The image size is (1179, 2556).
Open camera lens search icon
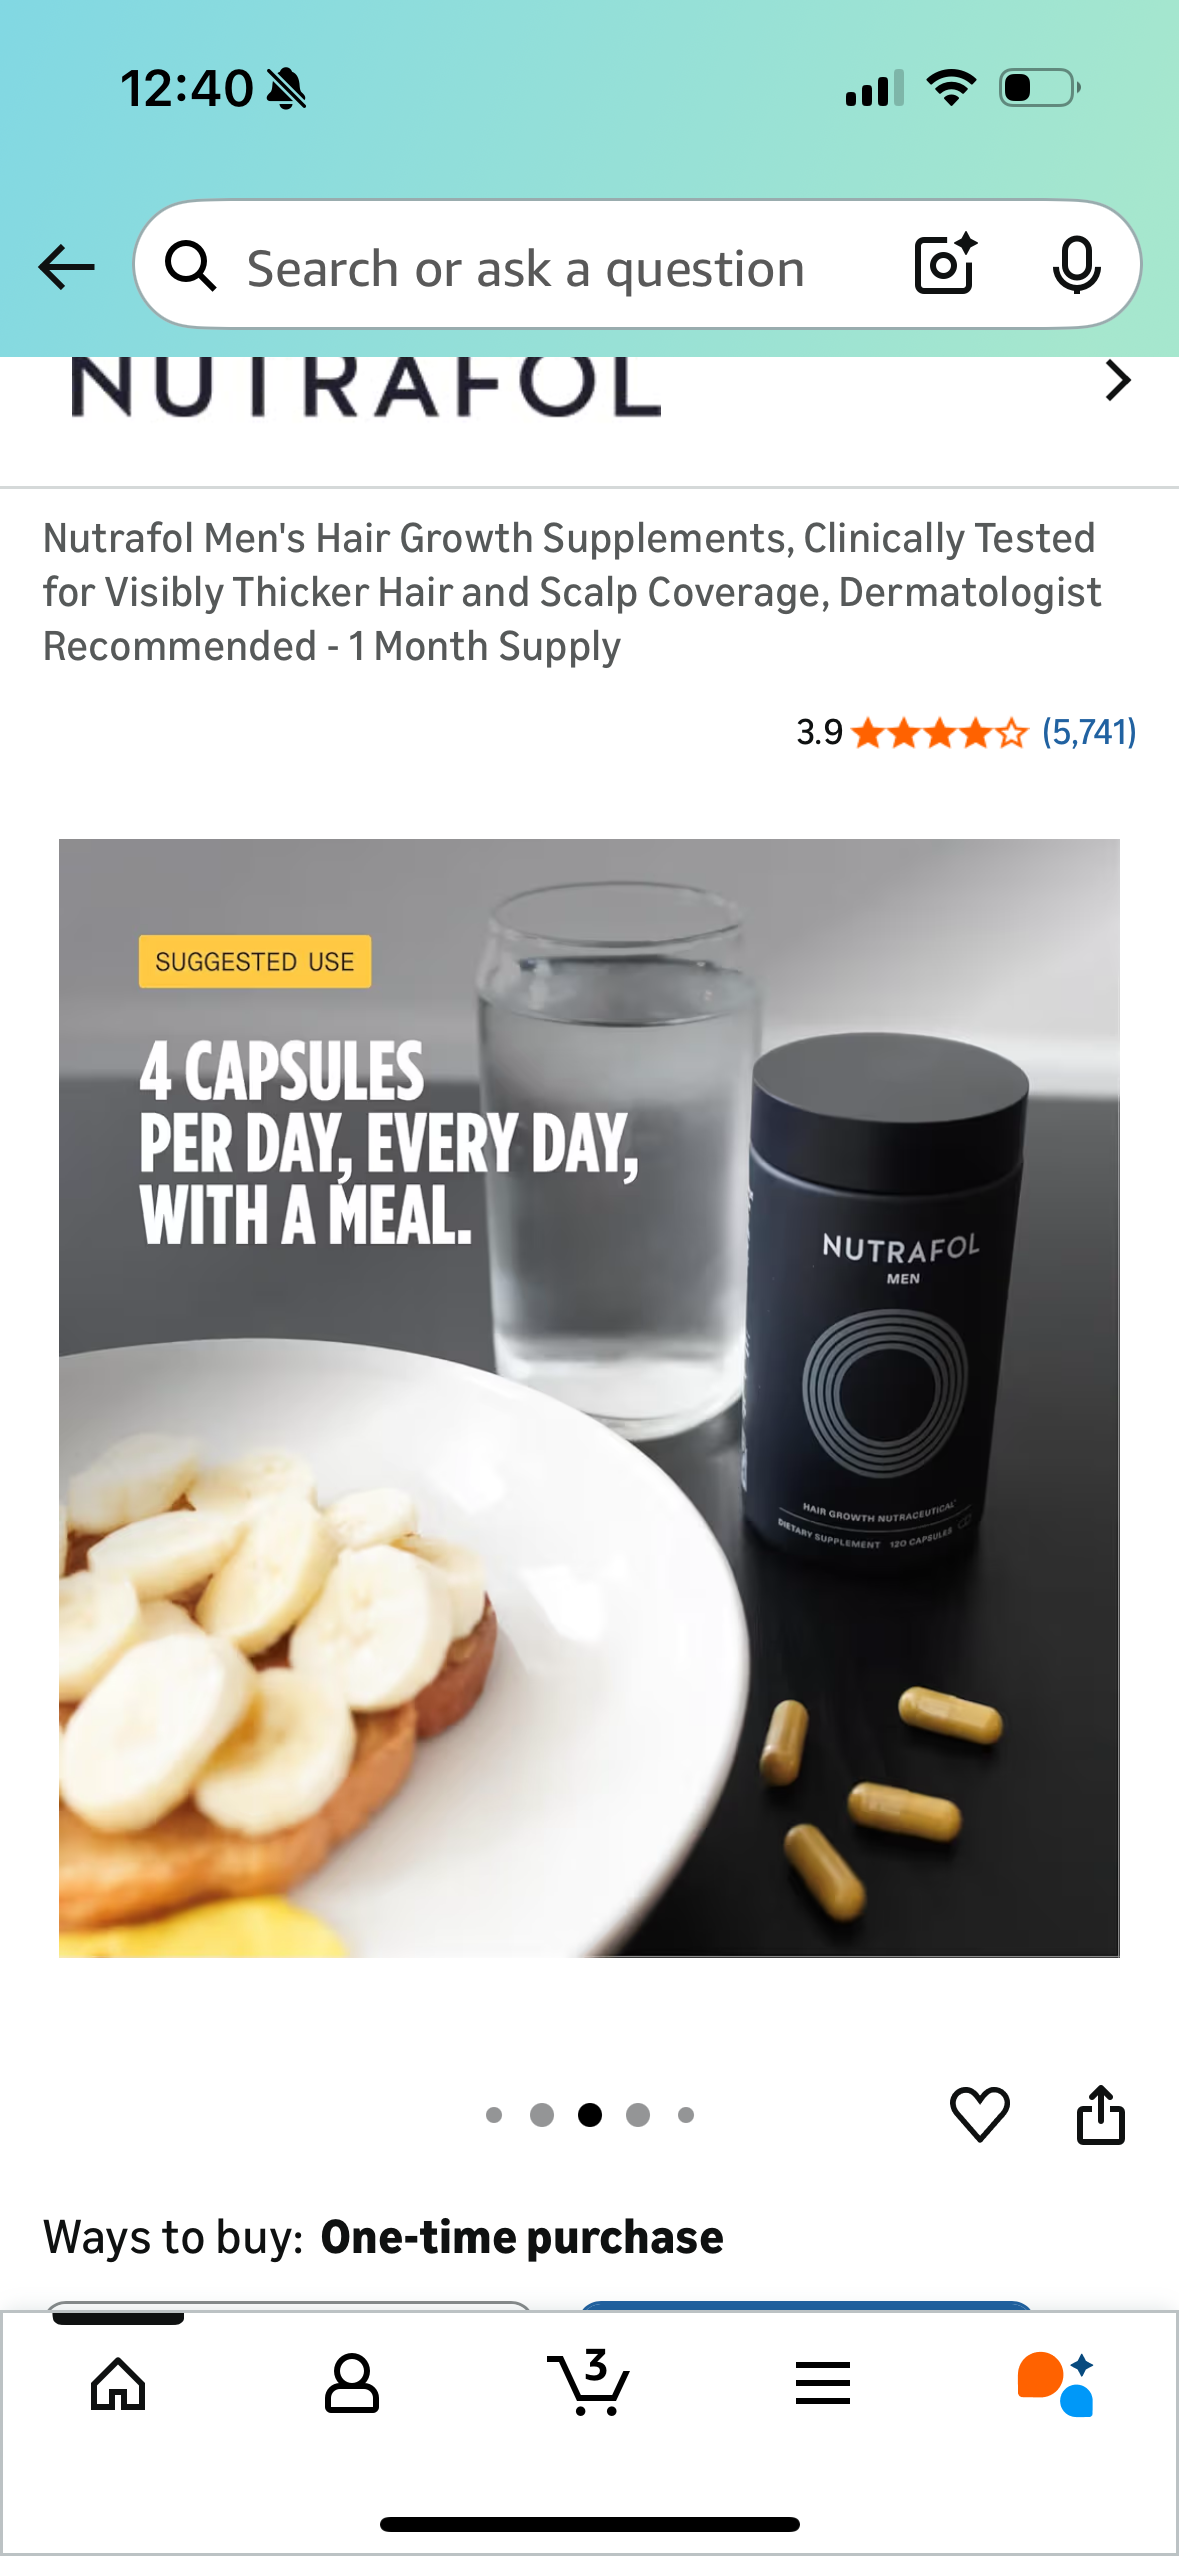945,264
